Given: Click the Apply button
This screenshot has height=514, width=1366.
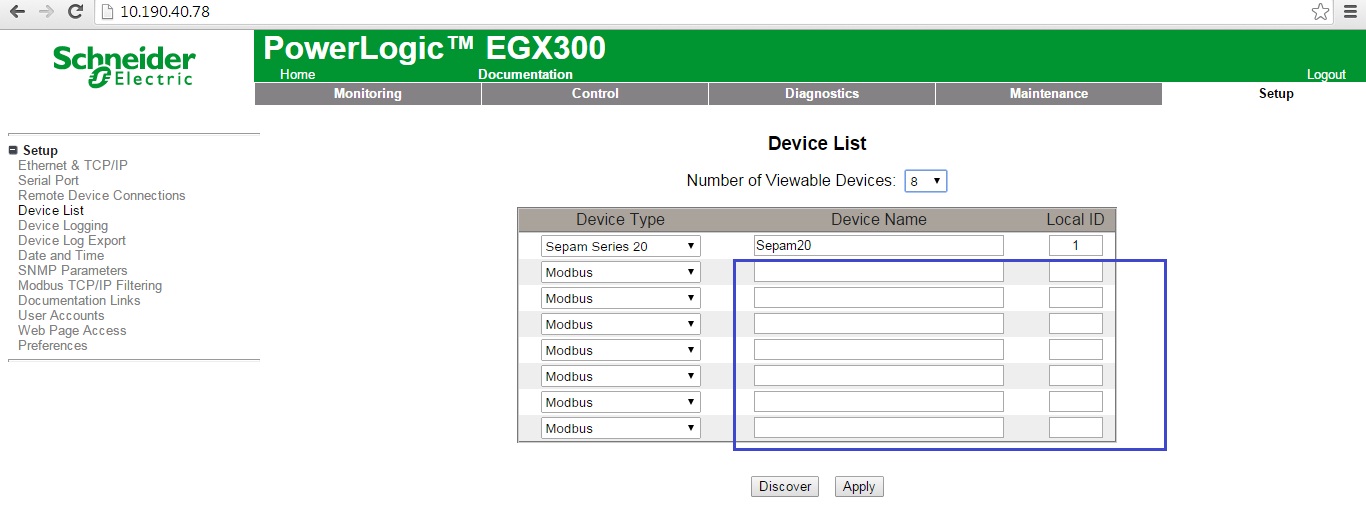Looking at the screenshot, I should click(859, 486).
